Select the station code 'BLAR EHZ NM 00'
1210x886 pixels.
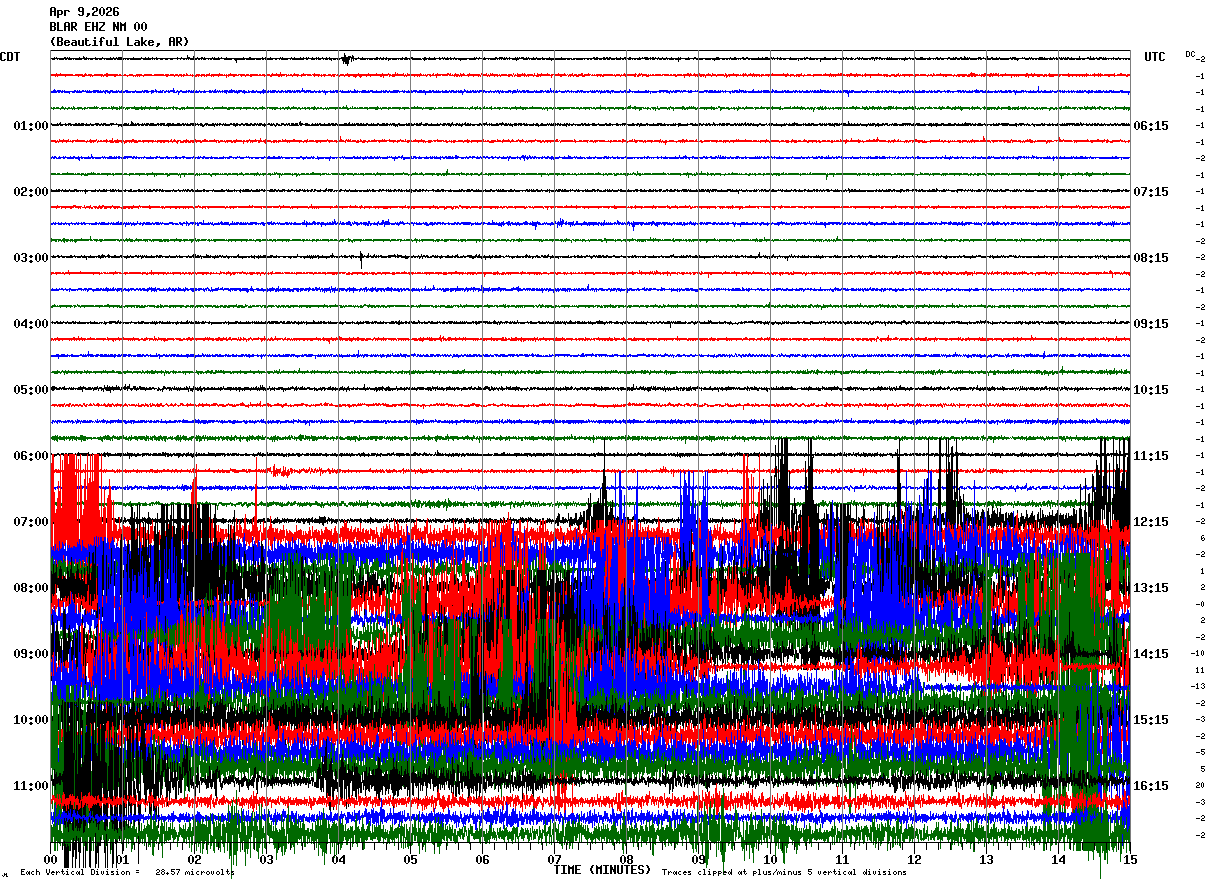[98, 27]
